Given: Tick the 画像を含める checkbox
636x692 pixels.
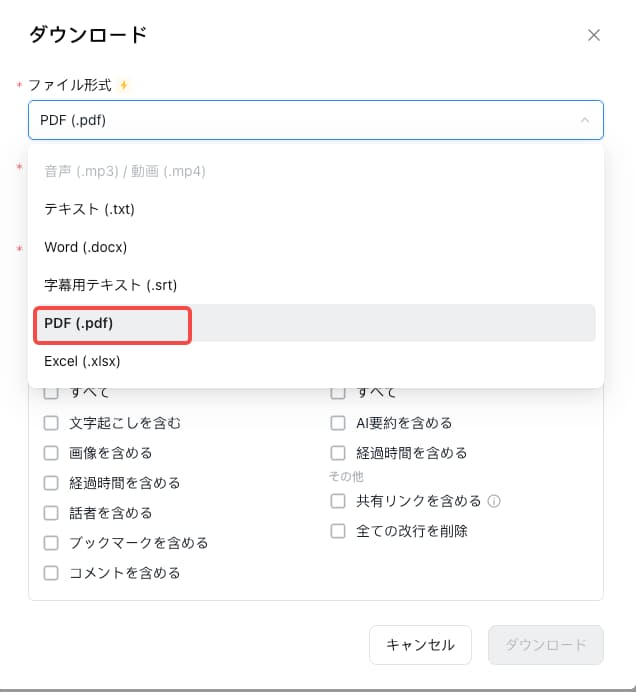Looking at the screenshot, I should click(51, 453).
